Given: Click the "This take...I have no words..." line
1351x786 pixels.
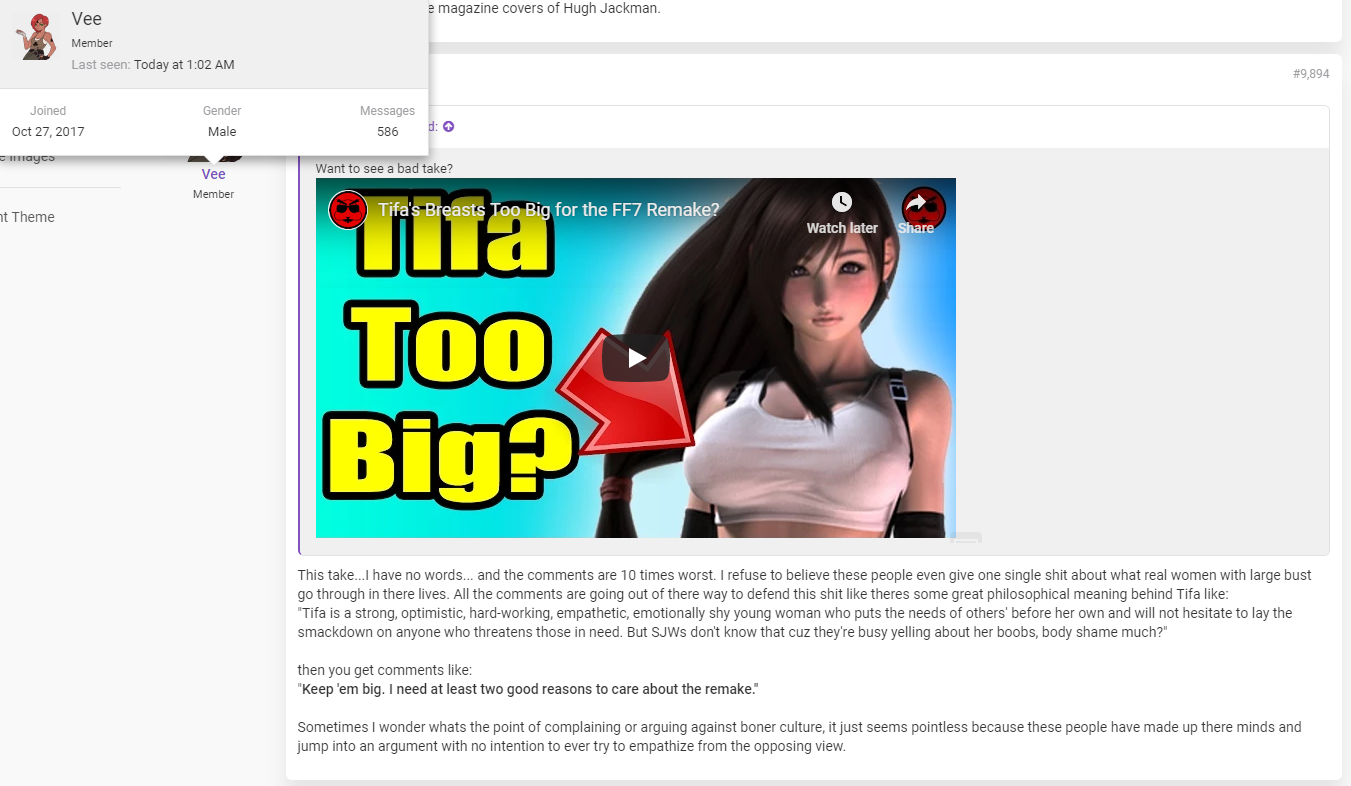Looking at the screenshot, I should [x=804, y=575].
